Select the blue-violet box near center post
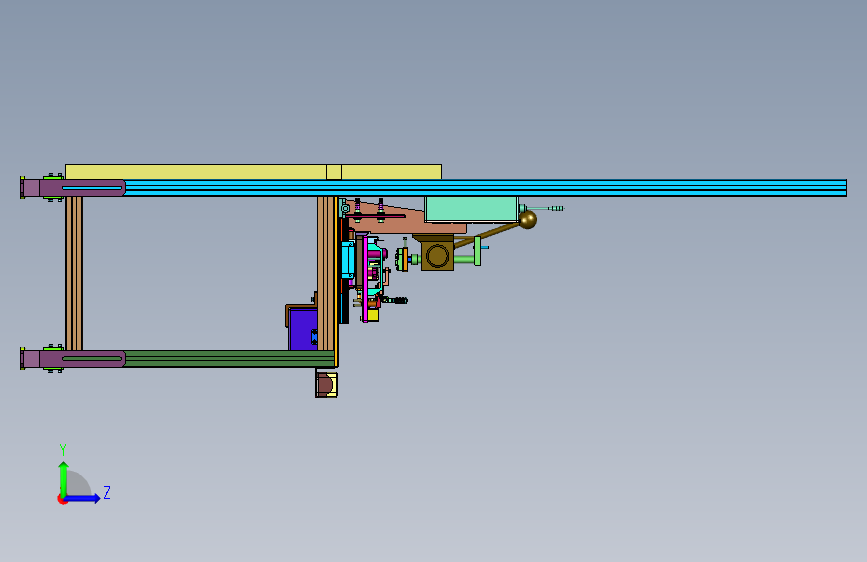867x562 pixels. [x=302, y=330]
